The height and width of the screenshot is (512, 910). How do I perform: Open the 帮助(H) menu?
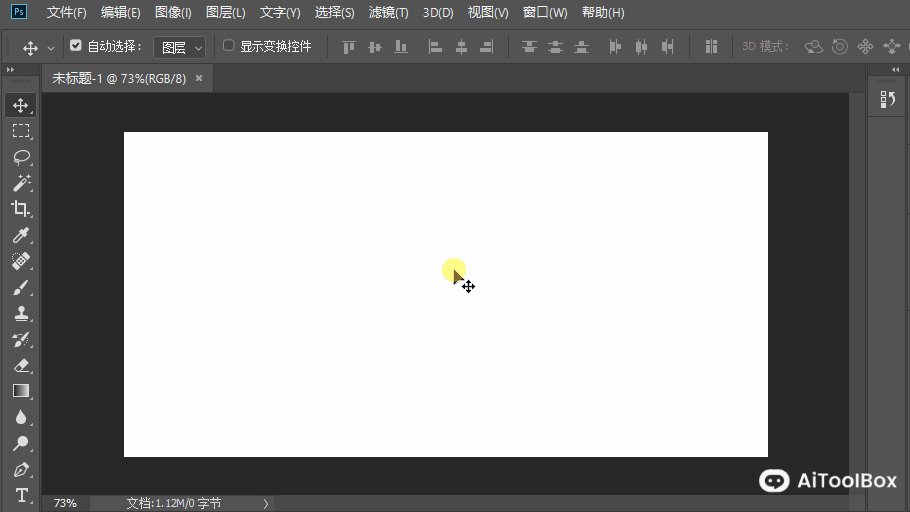point(602,12)
